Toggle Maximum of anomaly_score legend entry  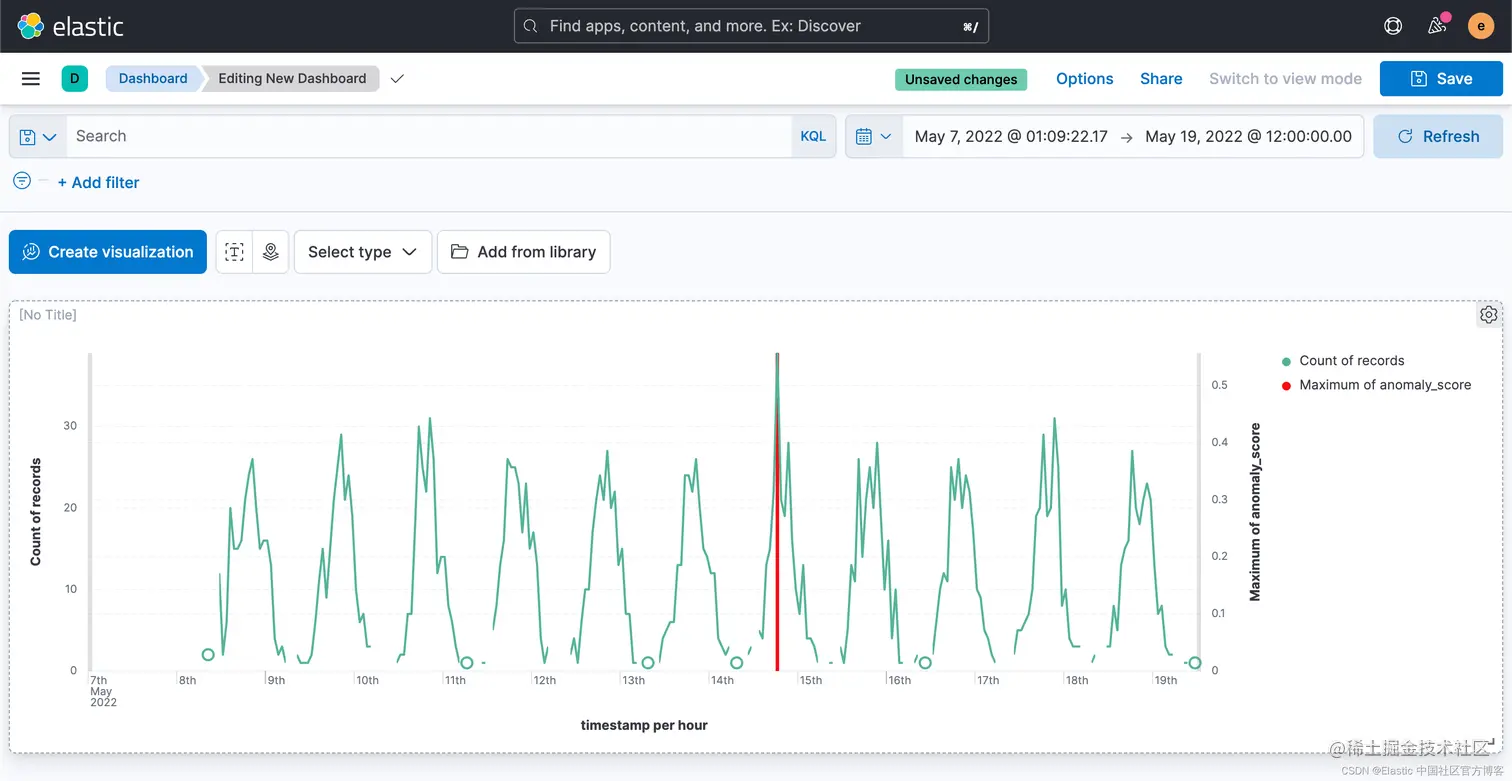pyautogui.click(x=1385, y=385)
